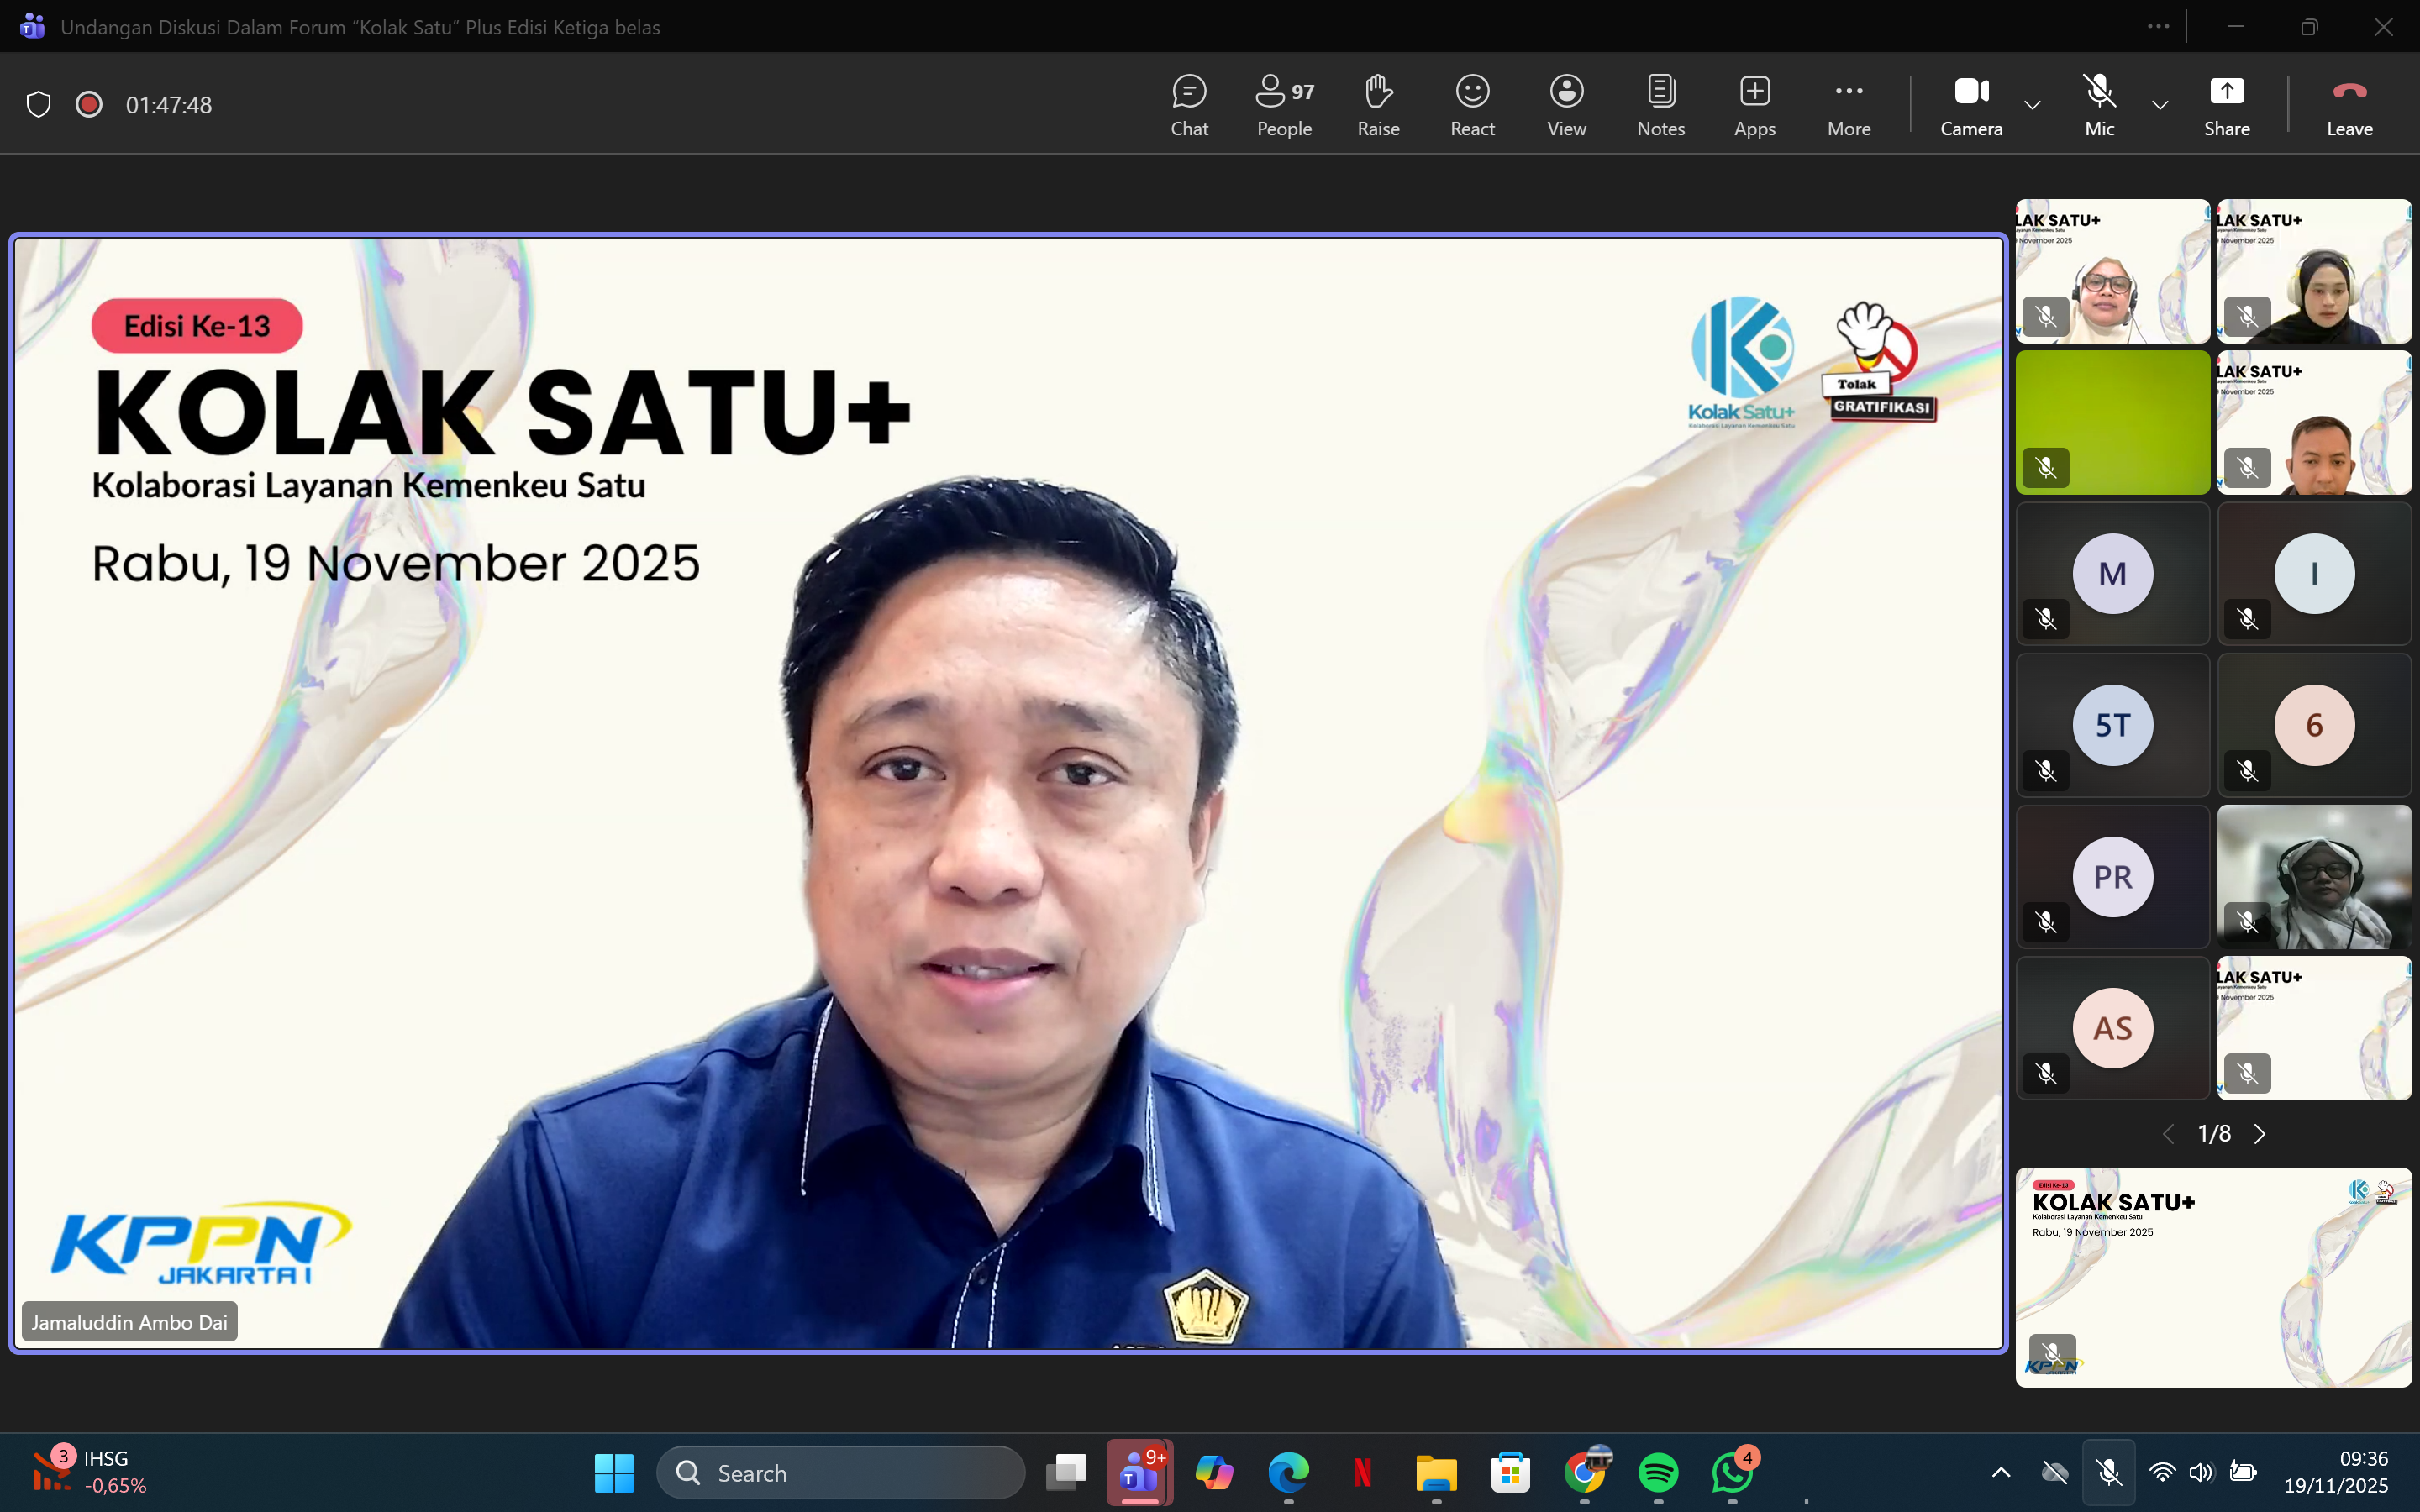Open the View layout options

pos(1566,105)
